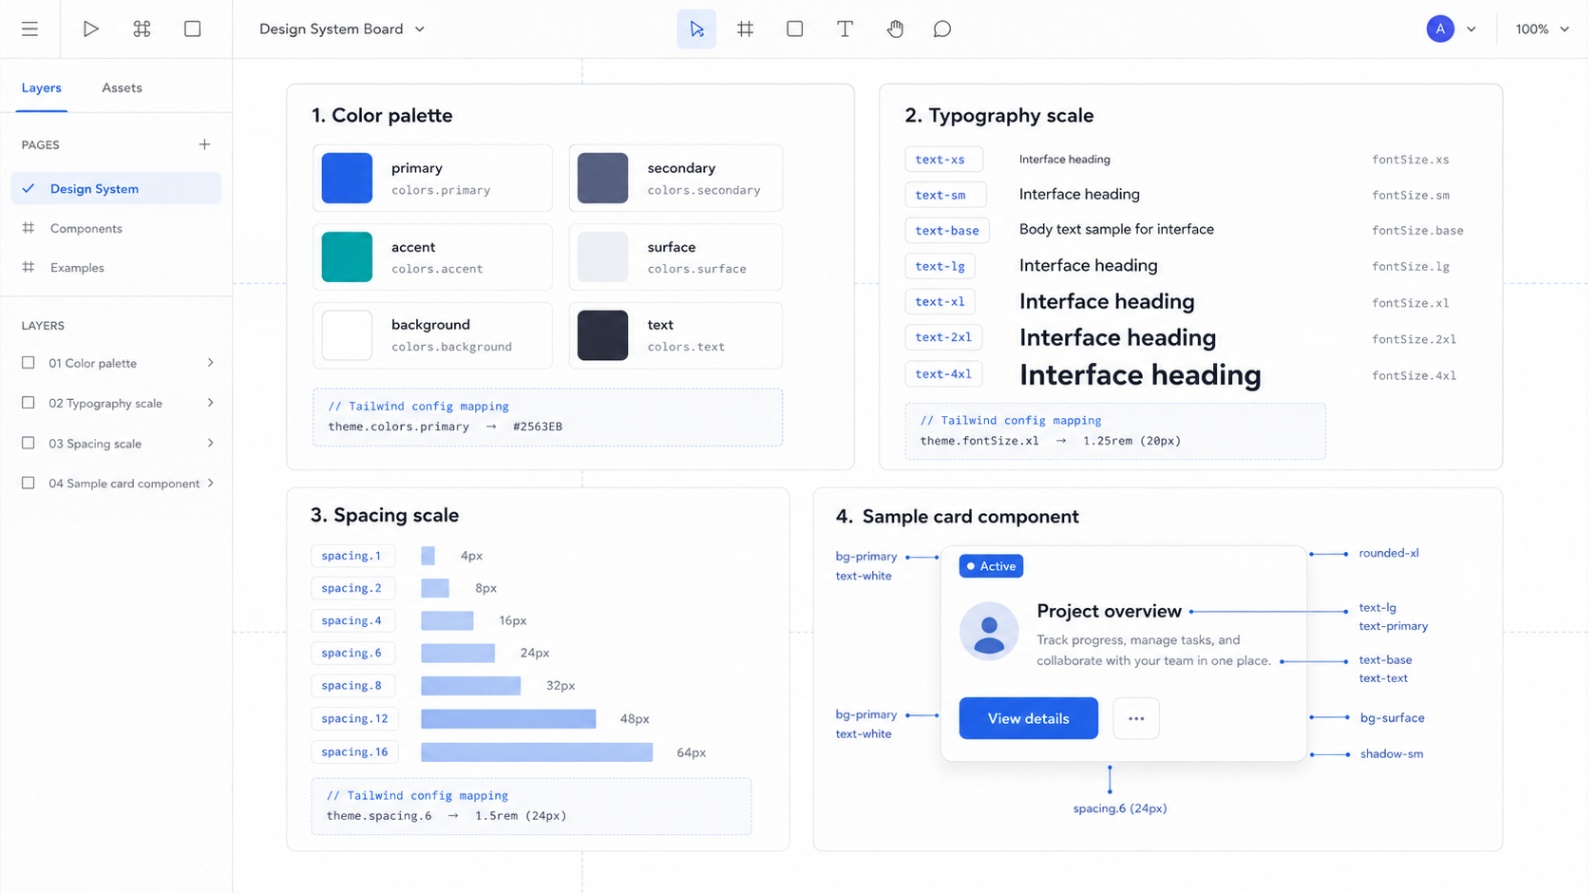Click the square view icon in top-left toolbar
Viewport: 1588px width, 893px height.
coord(193,29)
